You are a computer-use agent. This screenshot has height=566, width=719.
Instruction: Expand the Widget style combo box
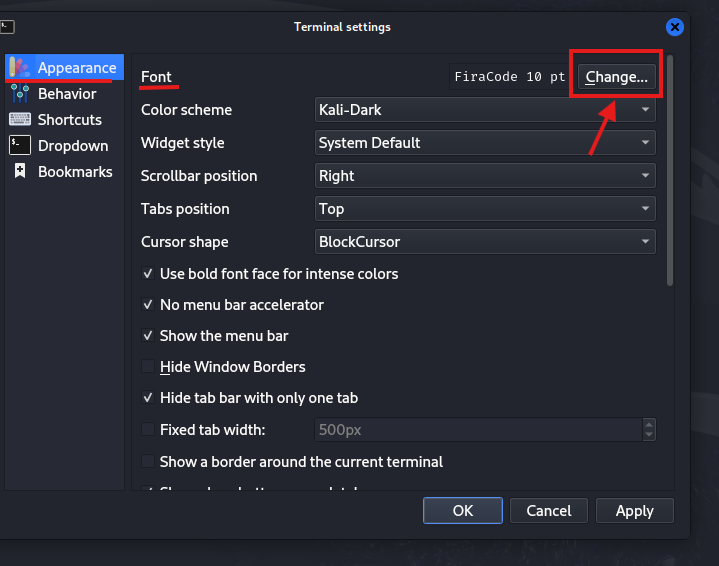coord(485,143)
